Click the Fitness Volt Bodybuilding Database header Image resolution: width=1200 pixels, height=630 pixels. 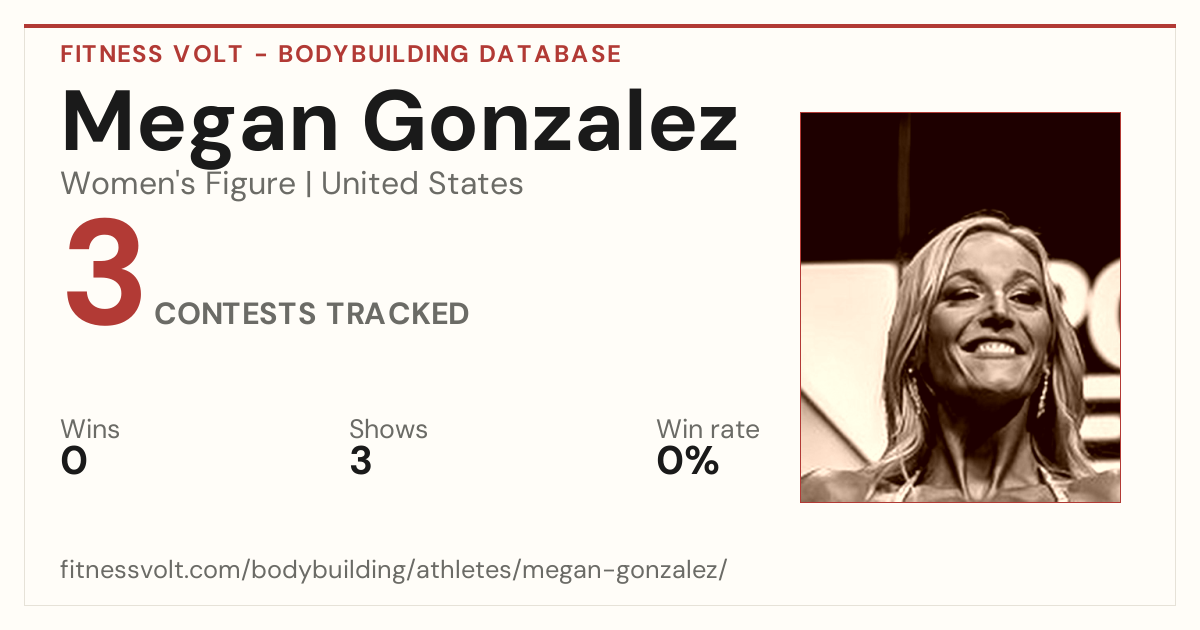point(341,54)
